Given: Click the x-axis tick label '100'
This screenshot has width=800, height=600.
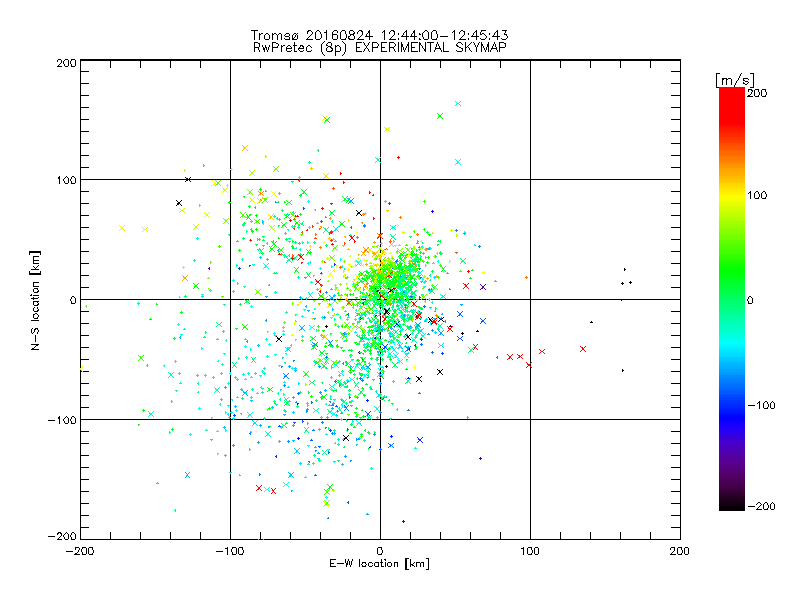Looking at the screenshot, I should 530,551.
